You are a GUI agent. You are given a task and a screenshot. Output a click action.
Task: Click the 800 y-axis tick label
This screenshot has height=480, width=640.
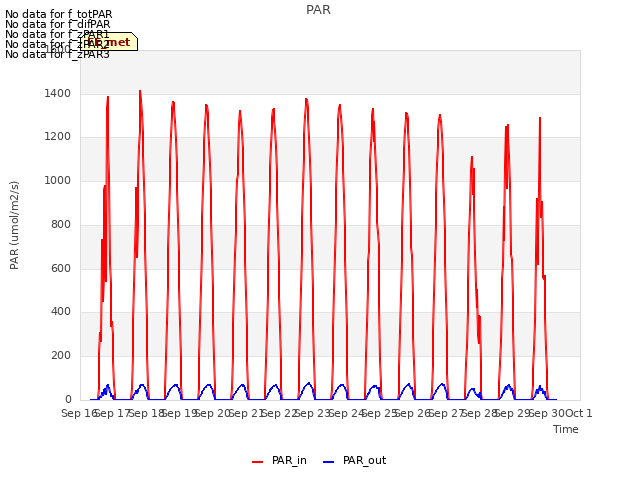pyautogui.click(x=61, y=224)
